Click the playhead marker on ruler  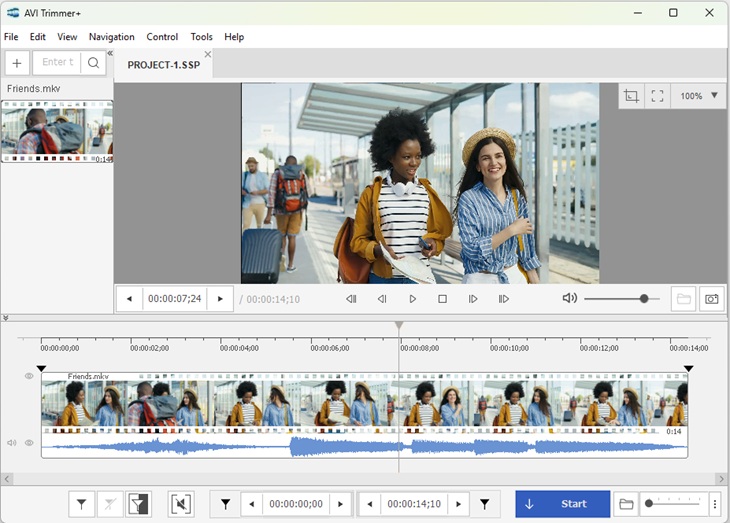click(399, 325)
